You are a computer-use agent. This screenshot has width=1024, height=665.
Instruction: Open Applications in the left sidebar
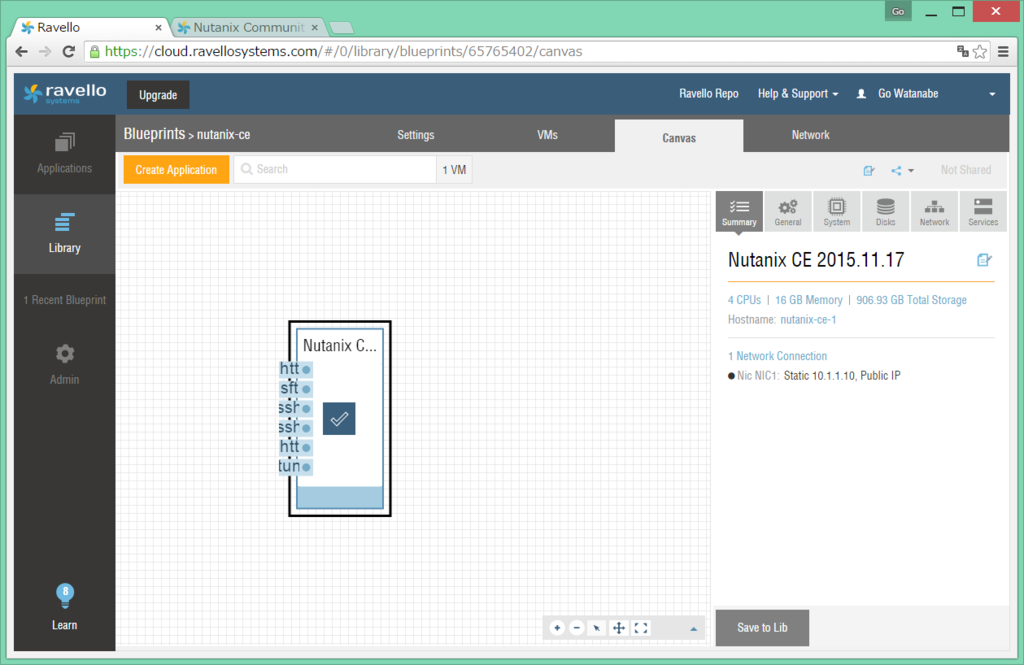(65, 154)
